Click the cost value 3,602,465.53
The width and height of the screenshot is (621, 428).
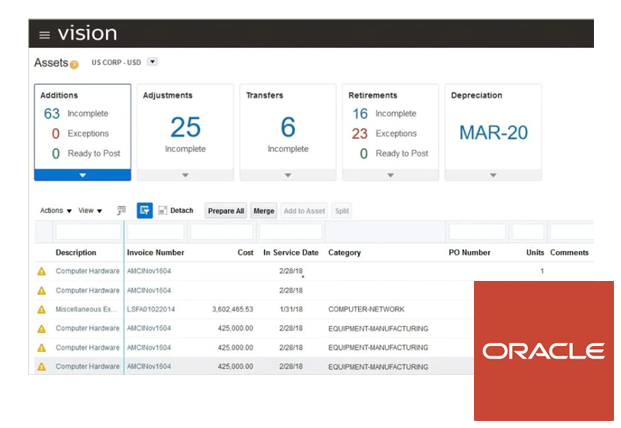pyautogui.click(x=232, y=309)
